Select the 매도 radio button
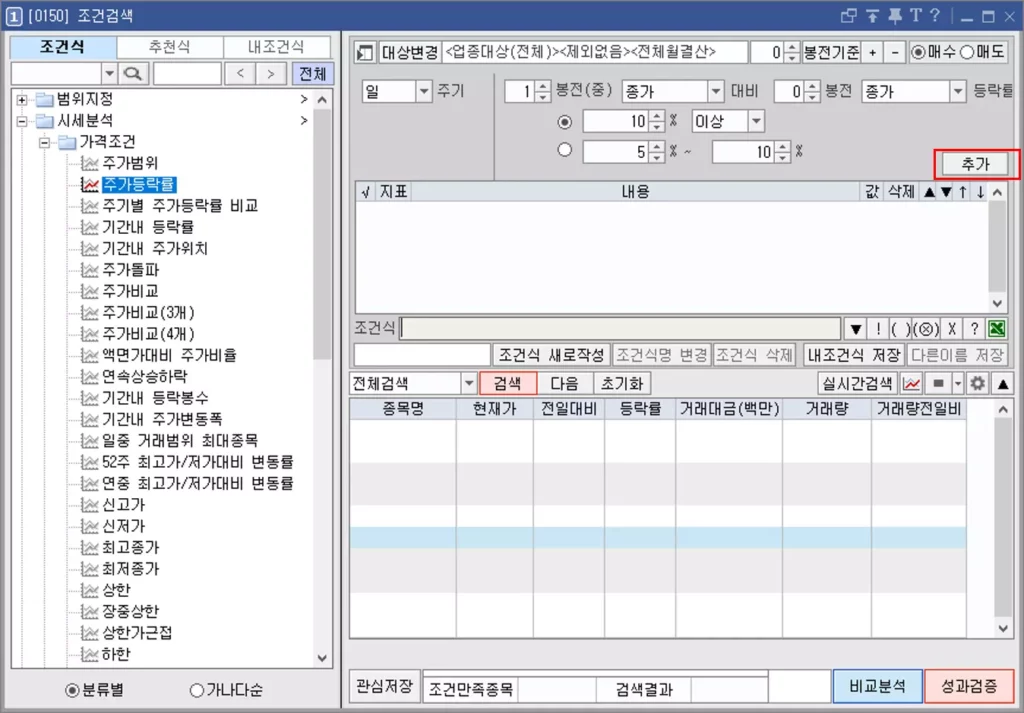Screen dimensions: 1024x713 click(x=967, y=53)
